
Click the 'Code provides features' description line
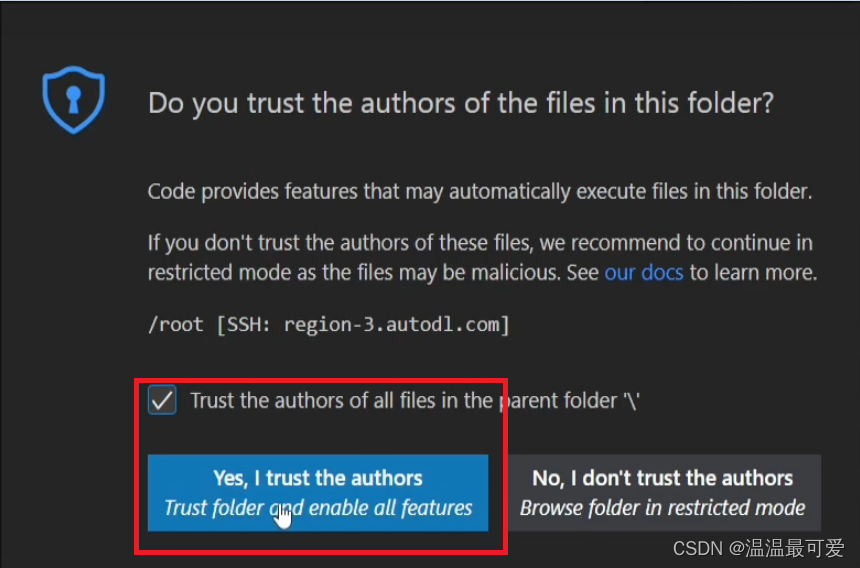(479, 191)
